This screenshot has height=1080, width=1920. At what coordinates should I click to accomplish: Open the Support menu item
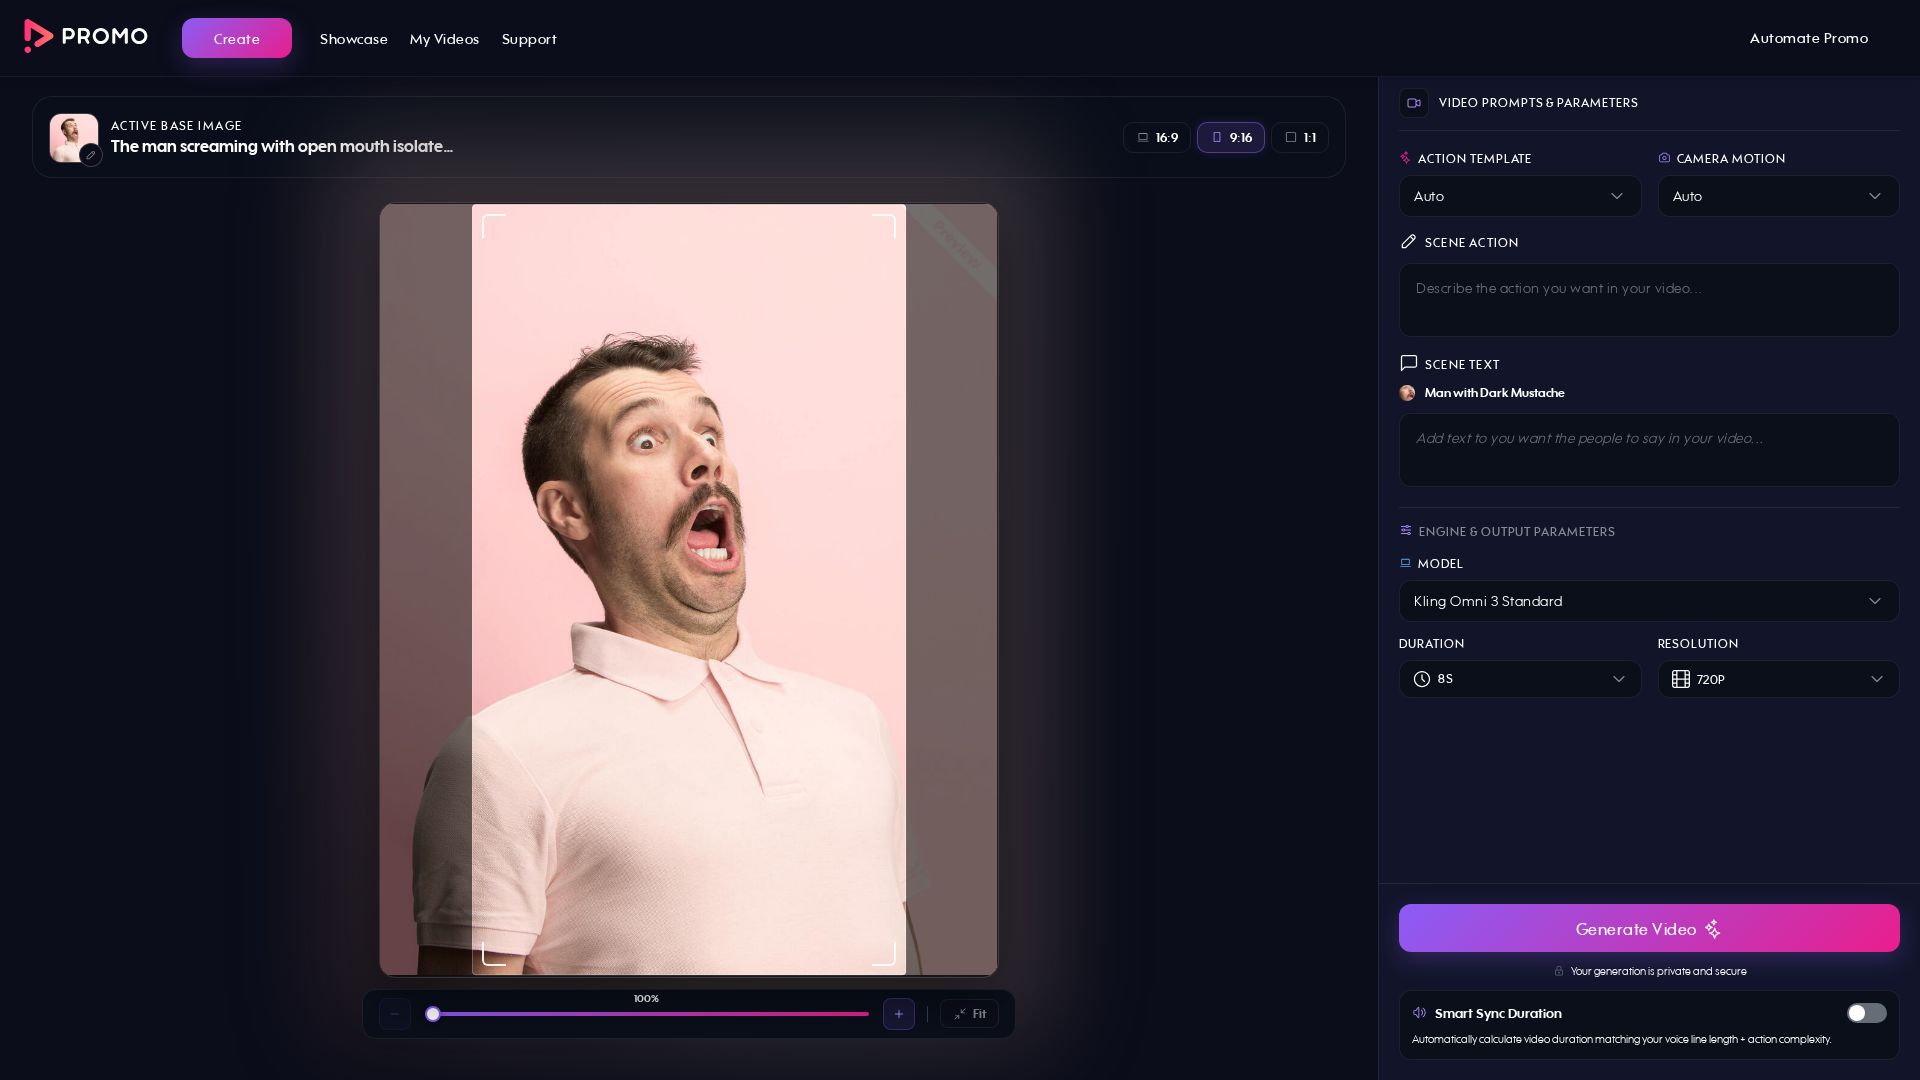[529, 39]
